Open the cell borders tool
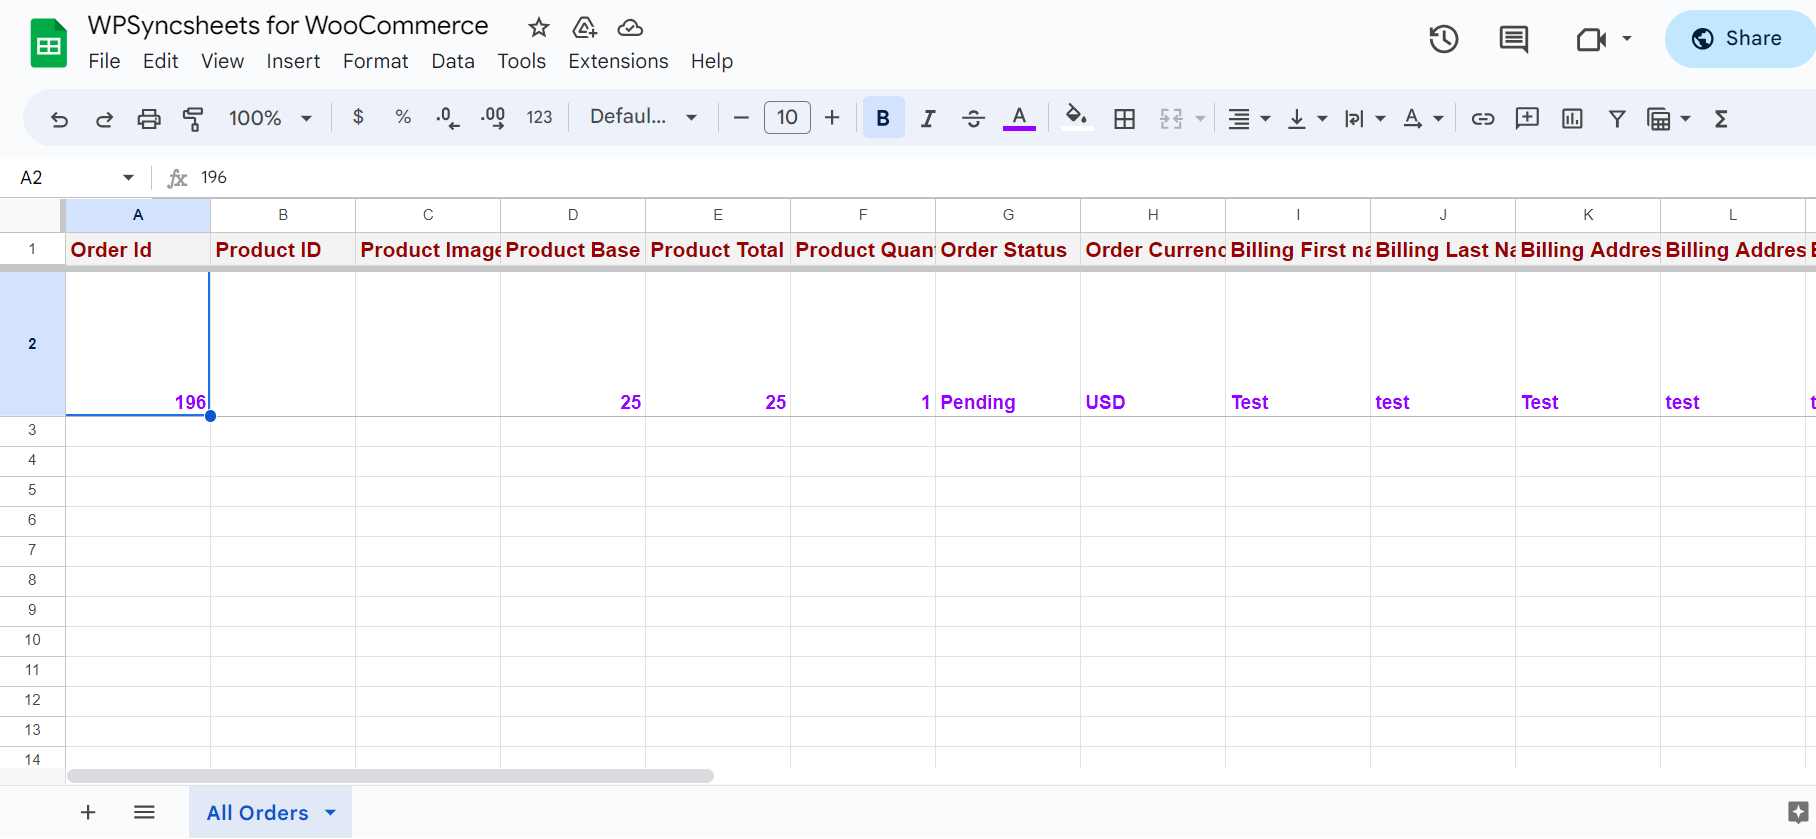Viewport: 1816px width, 839px height. tap(1124, 119)
